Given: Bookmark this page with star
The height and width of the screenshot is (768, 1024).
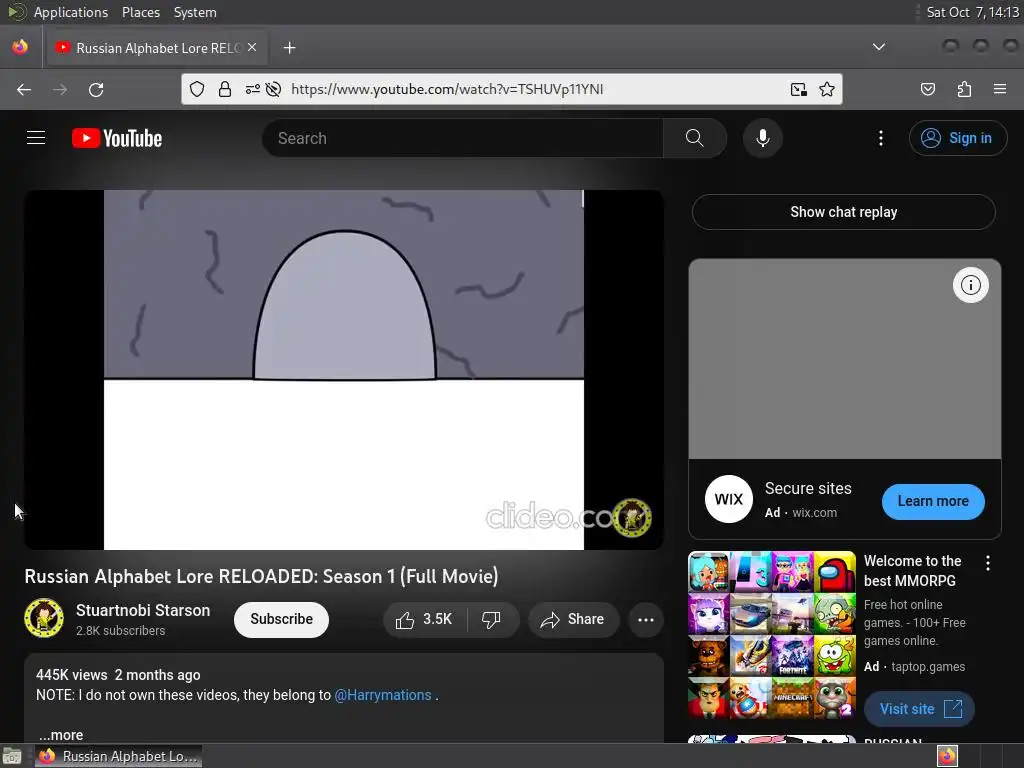Looking at the screenshot, I should (x=827, y=89).
